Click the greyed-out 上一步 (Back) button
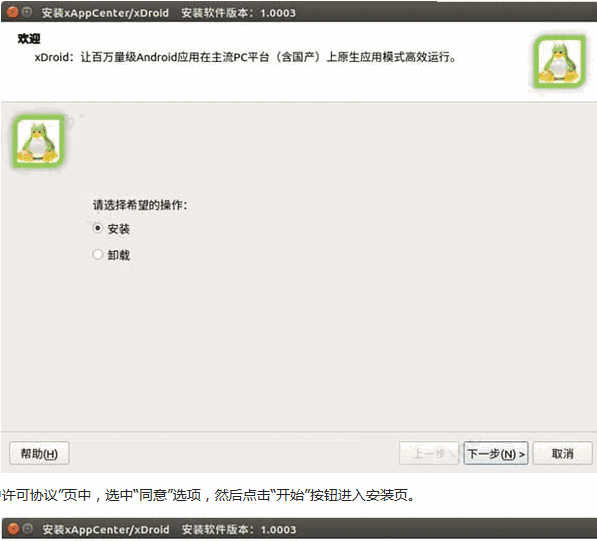Screen dimensions: 597x541 429,453
